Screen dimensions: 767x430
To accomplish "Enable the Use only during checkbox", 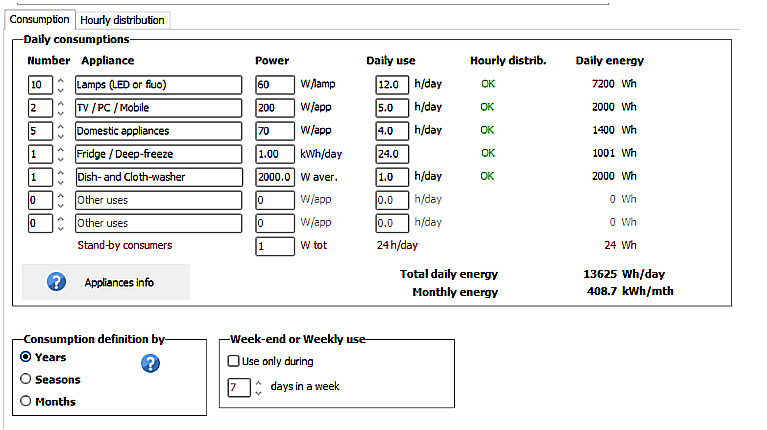I will pos(233,361).
